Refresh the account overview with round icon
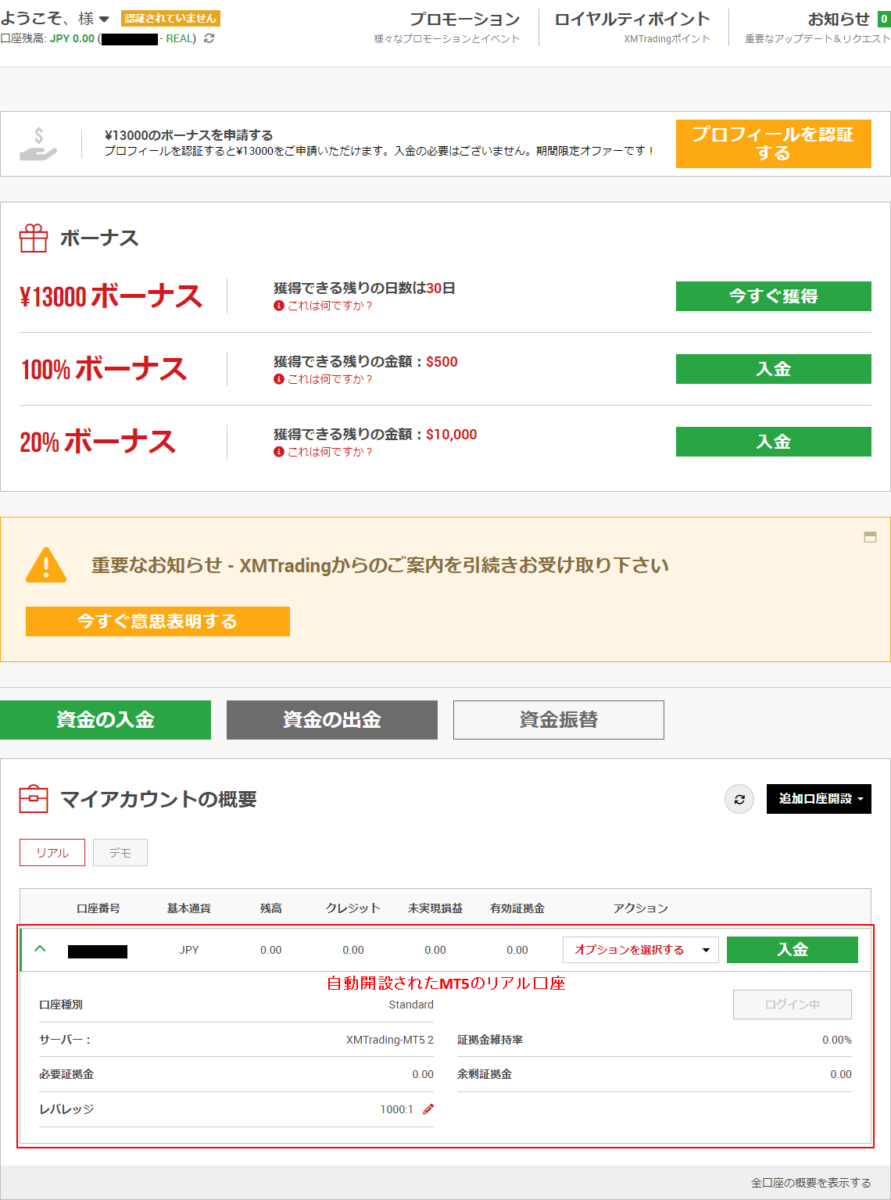 click(739, 799)
